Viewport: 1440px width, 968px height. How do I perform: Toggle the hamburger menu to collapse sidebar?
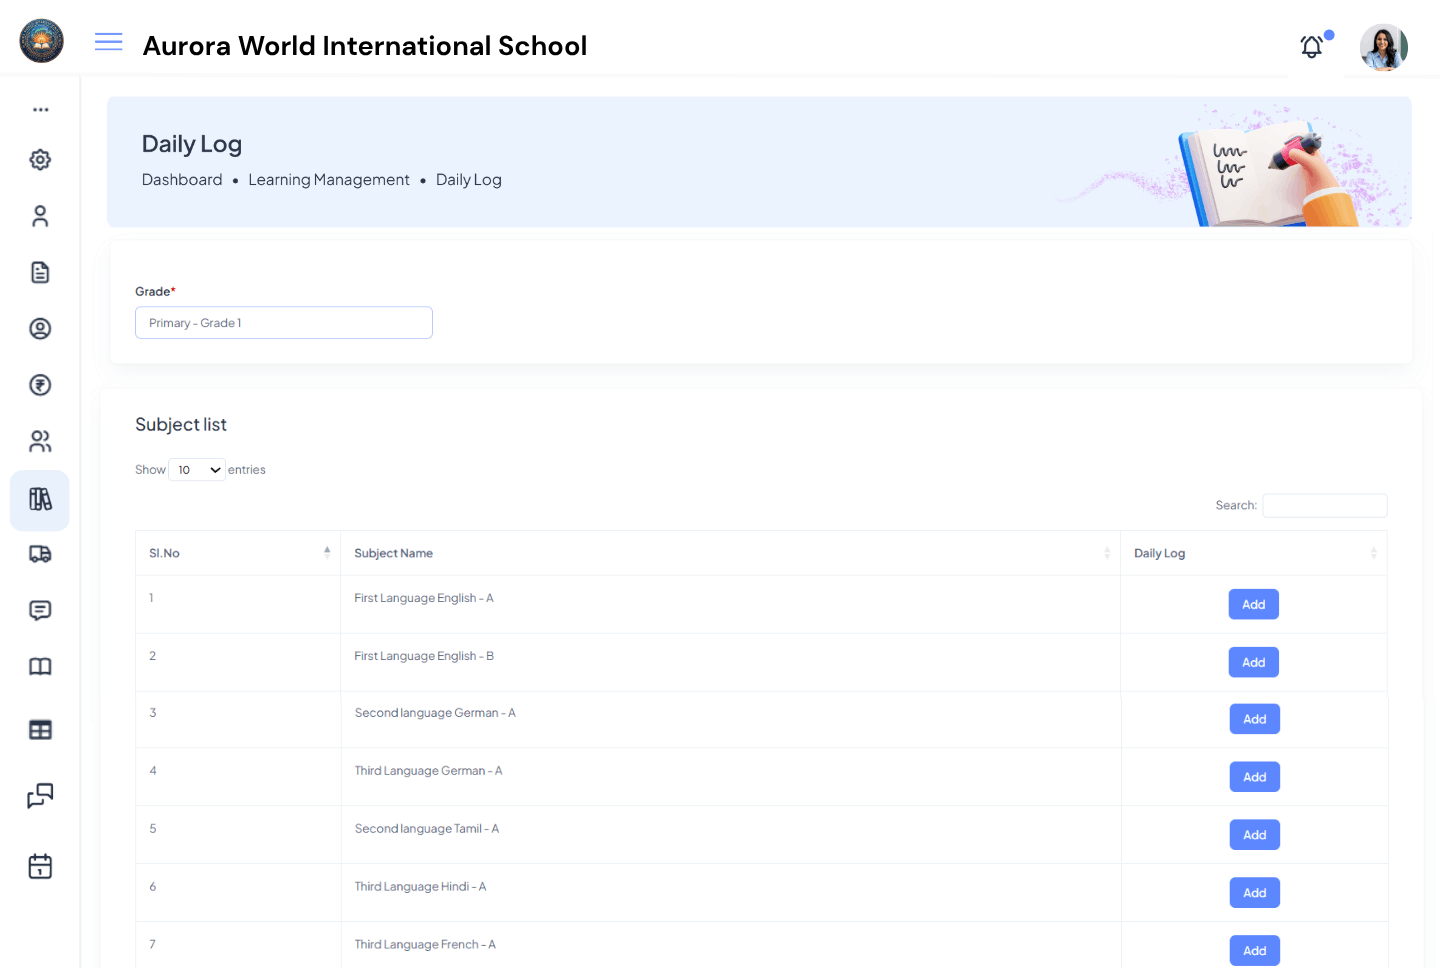click(108, 42)
